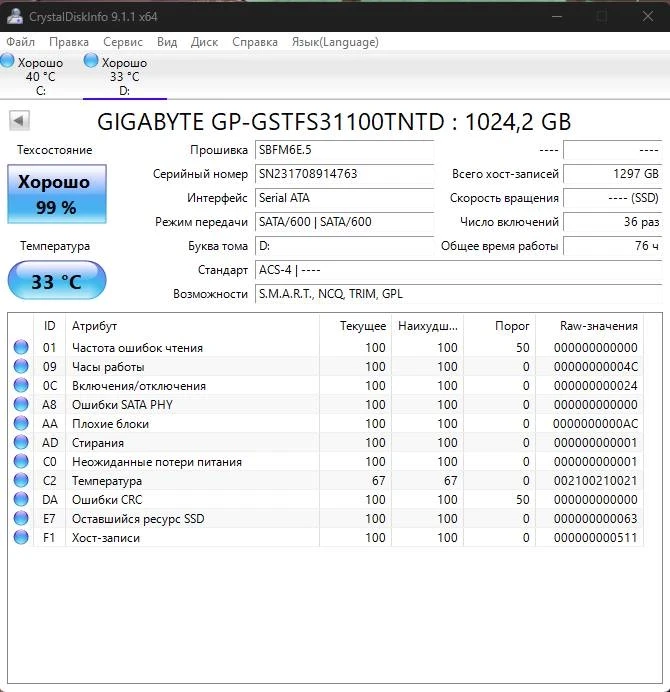Click status circle for attribute A8 row
670x692 pixels.
pyautogui.click(x=21, y=404)
